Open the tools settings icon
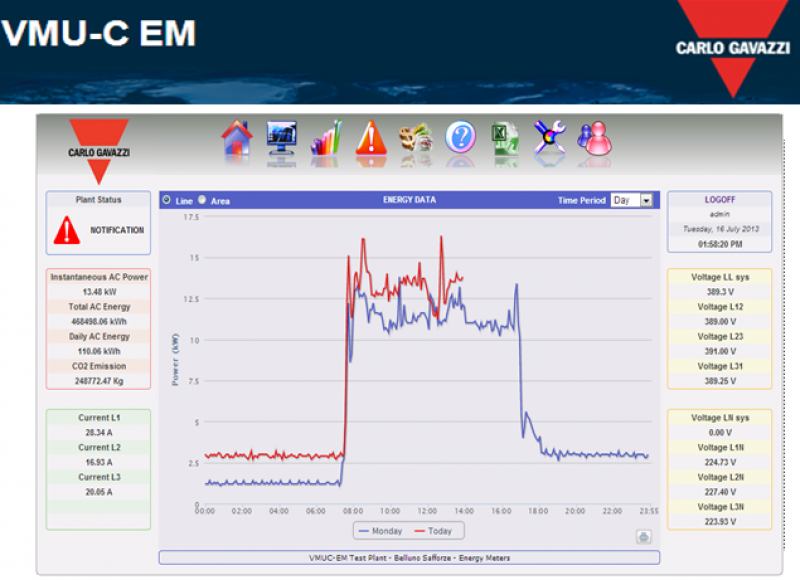800x580 pixels. coord(549,137)
